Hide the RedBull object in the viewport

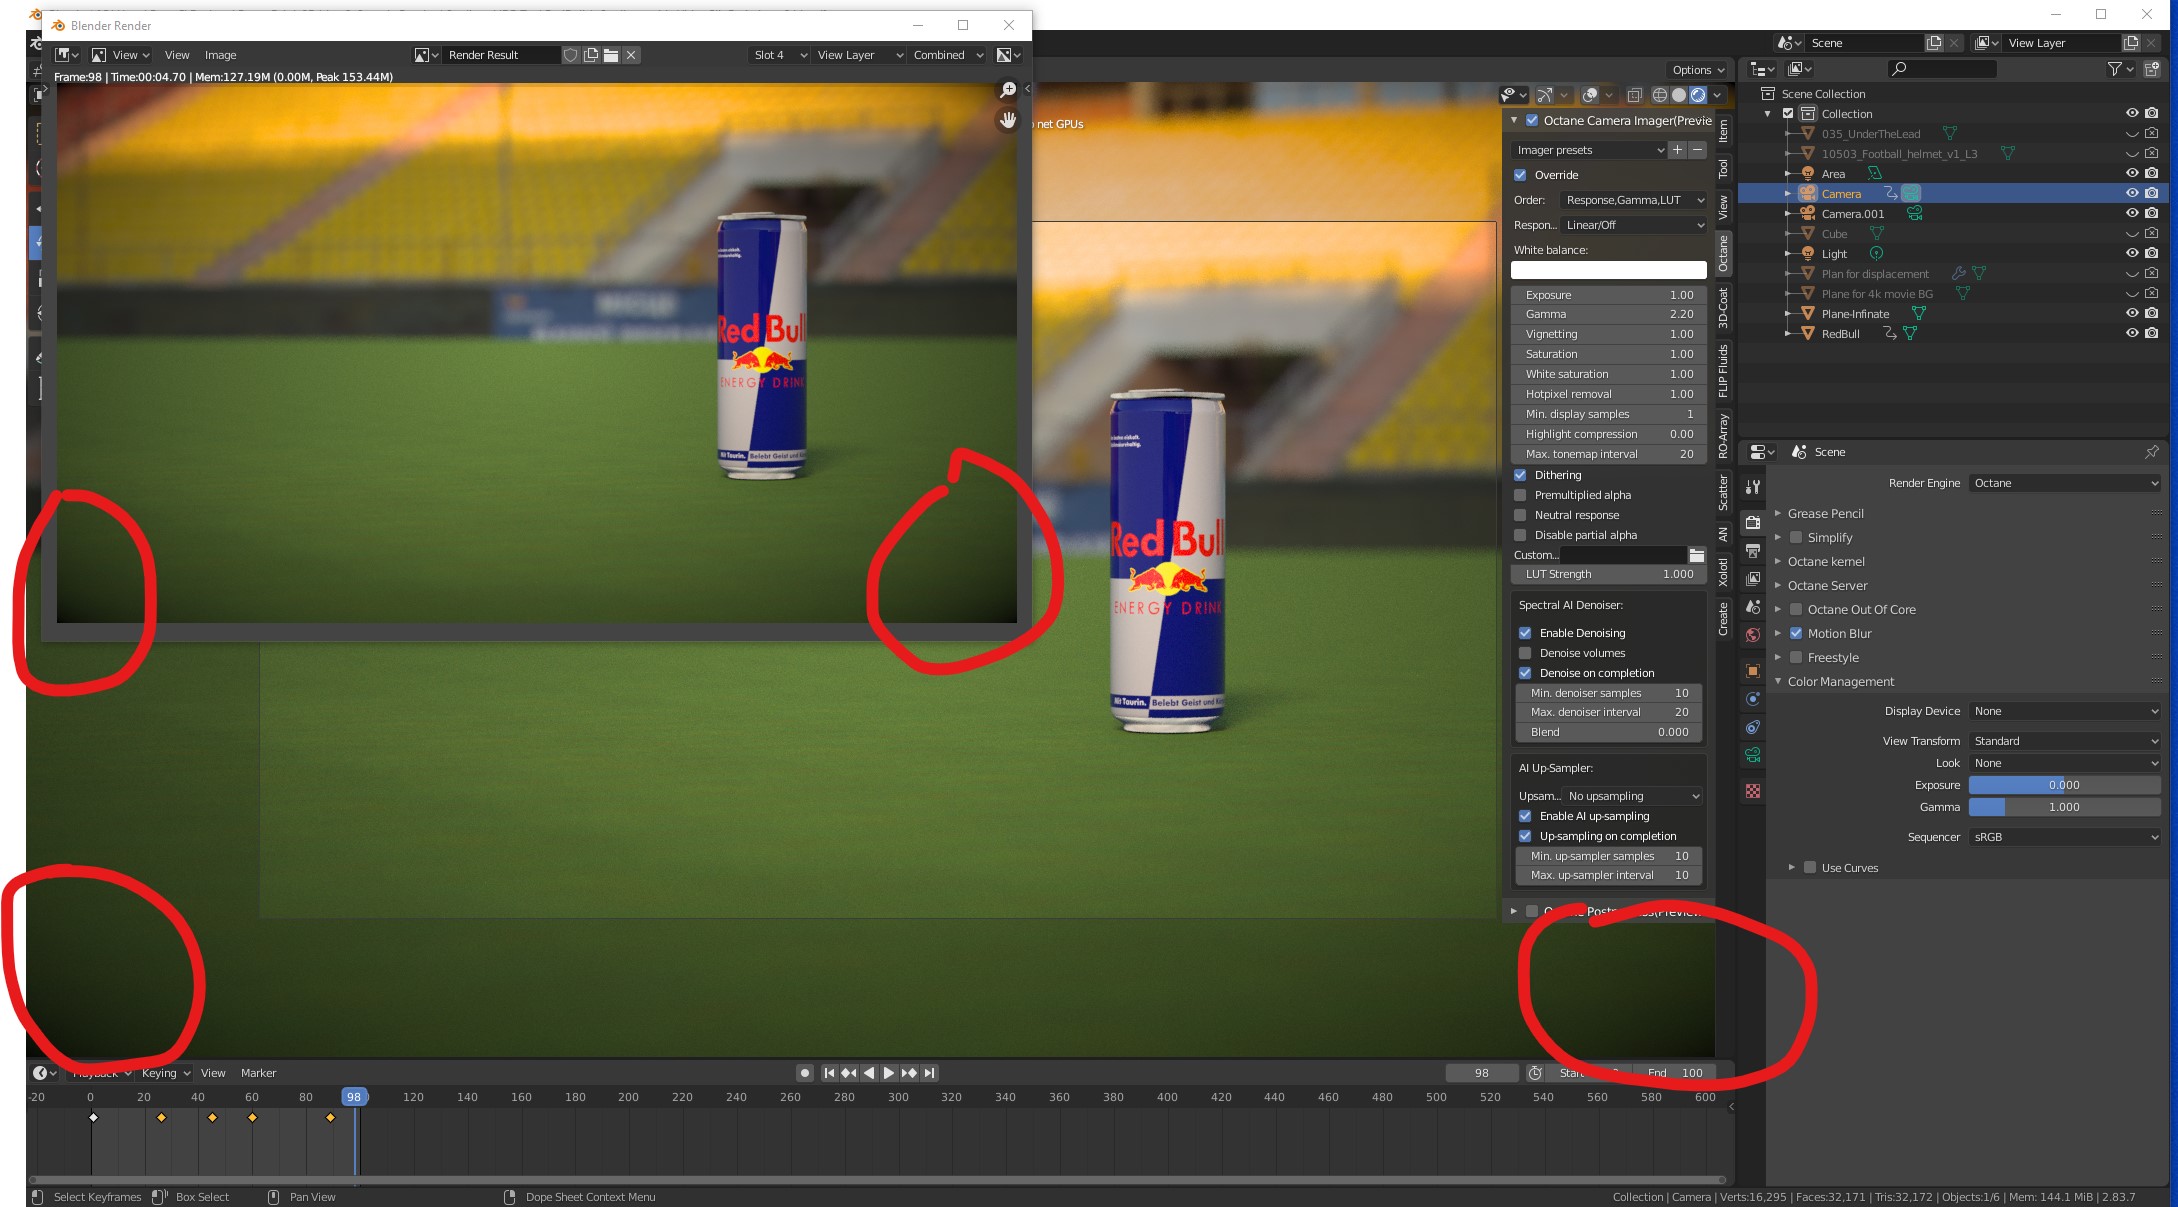(x=2131, y=333)
